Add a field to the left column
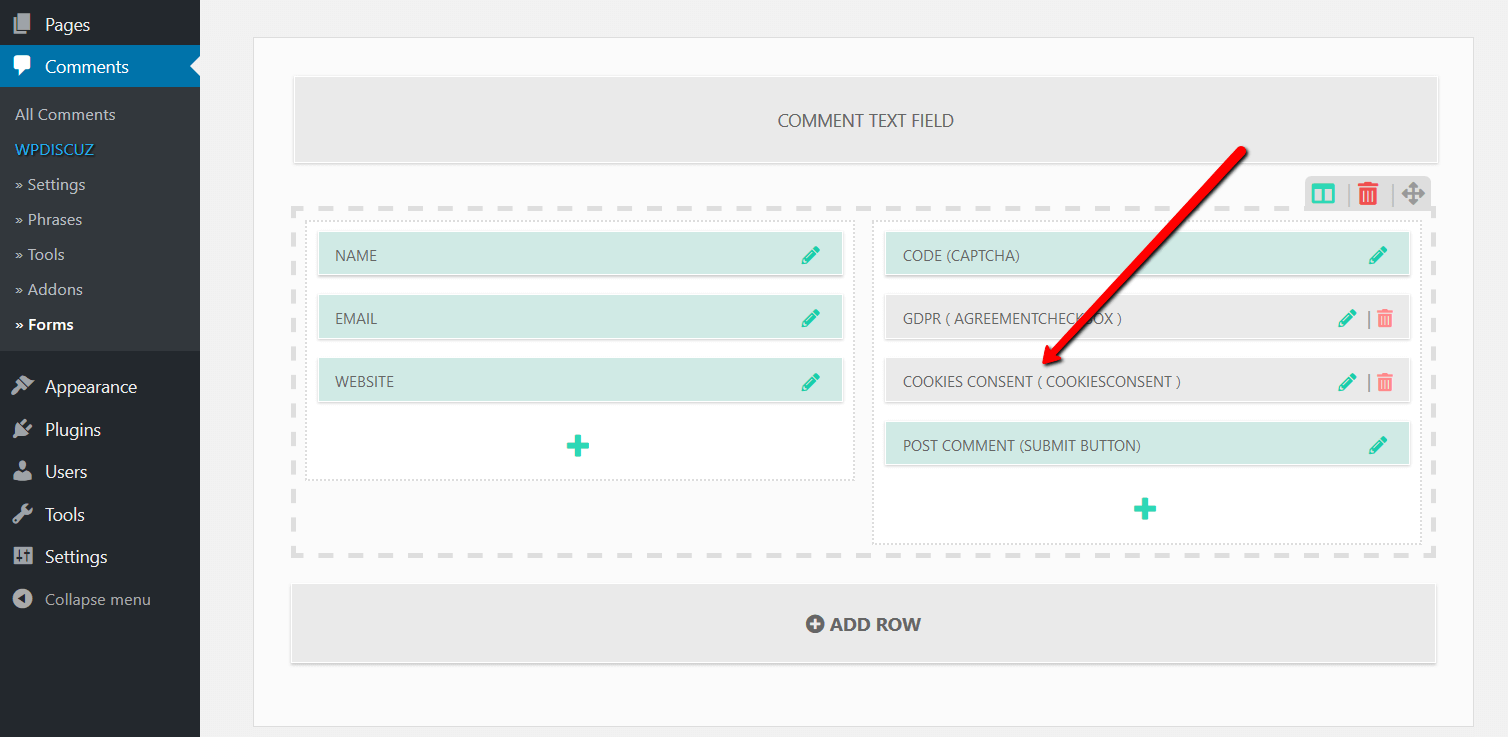Screen dimensions: 1508x737 (x=578, y=446)
